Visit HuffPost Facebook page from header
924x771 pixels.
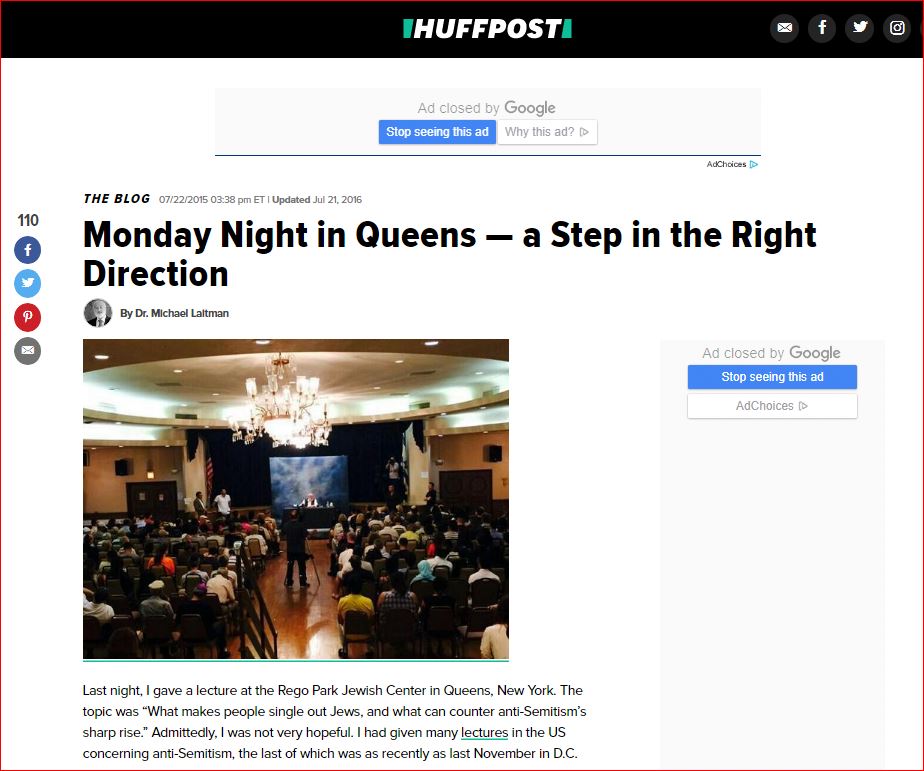point(822,28)
